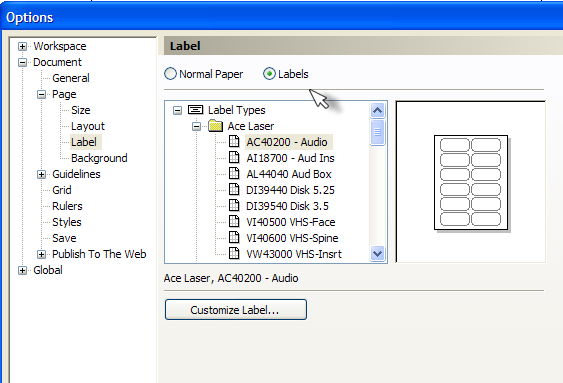Open the Size options page
This screenshot has width=563, height=383.
(81, 110)
